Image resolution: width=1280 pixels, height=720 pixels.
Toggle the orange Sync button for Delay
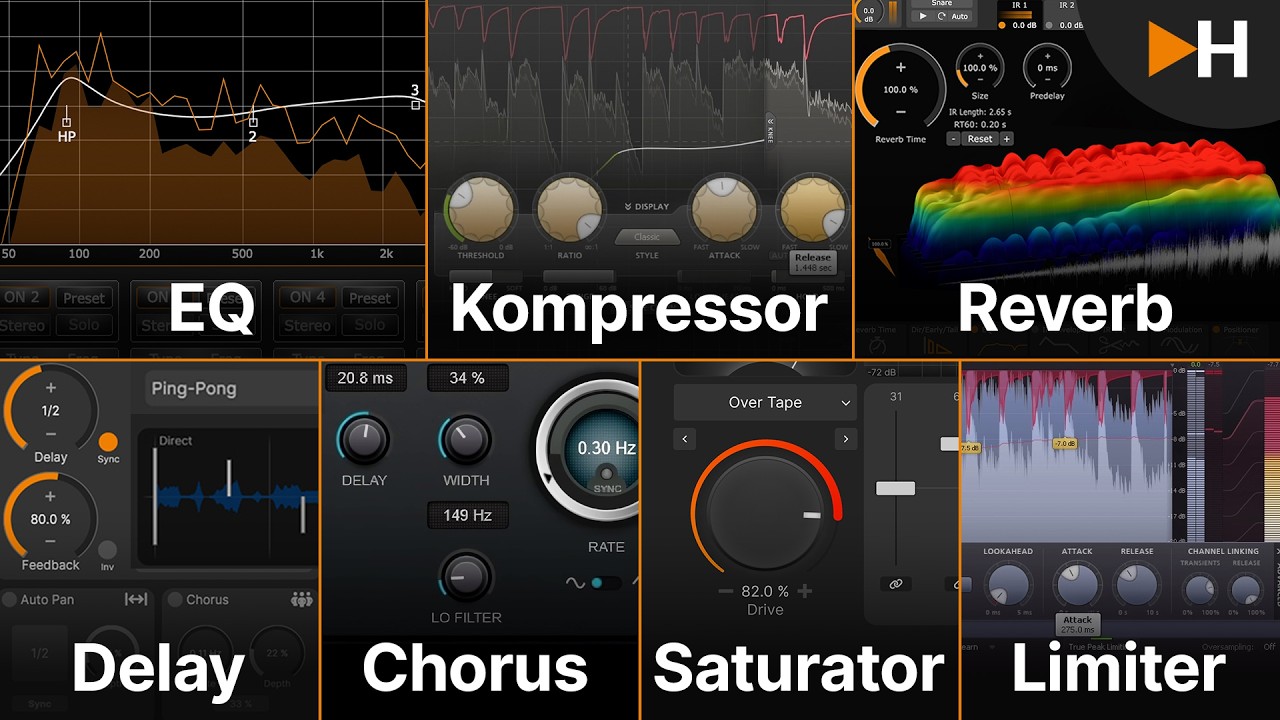108,442
